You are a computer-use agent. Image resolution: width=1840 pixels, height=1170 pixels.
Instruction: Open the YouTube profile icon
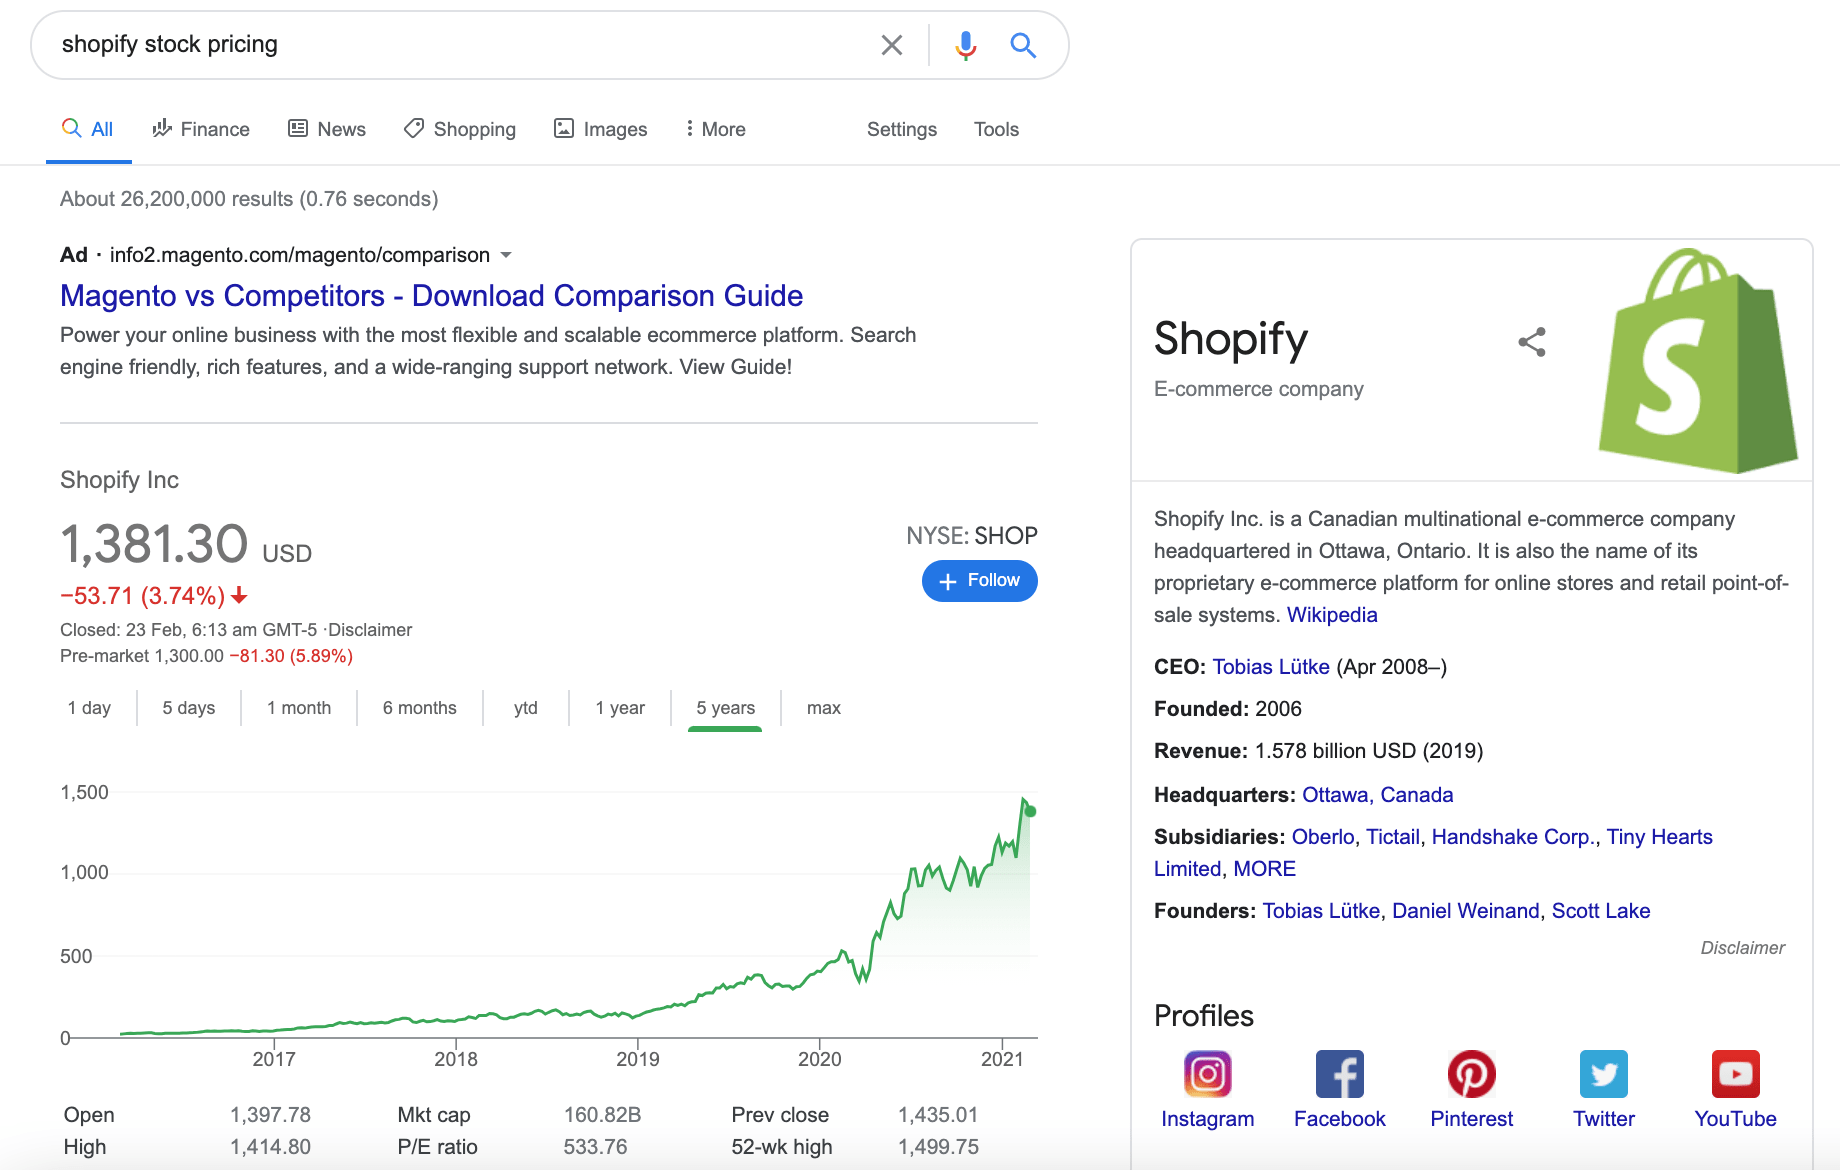tap(1736, 1074)
